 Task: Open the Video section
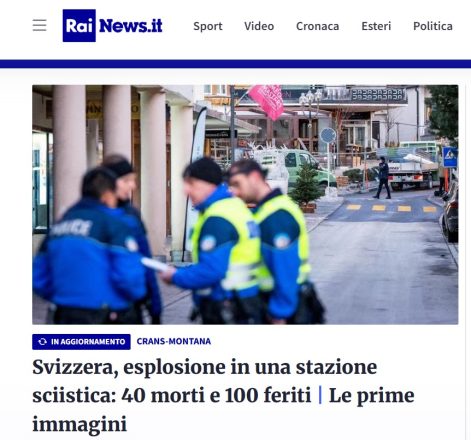259,26
